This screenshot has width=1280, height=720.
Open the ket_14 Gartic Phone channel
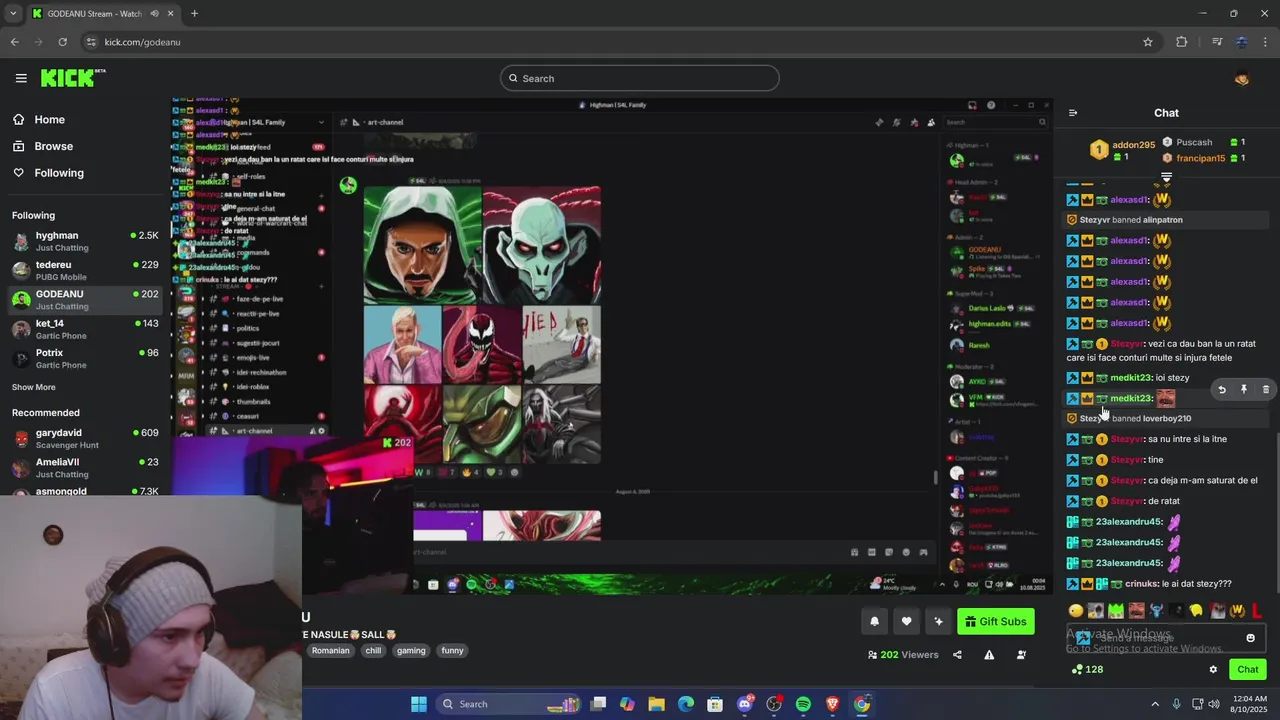tap(85, 329)
